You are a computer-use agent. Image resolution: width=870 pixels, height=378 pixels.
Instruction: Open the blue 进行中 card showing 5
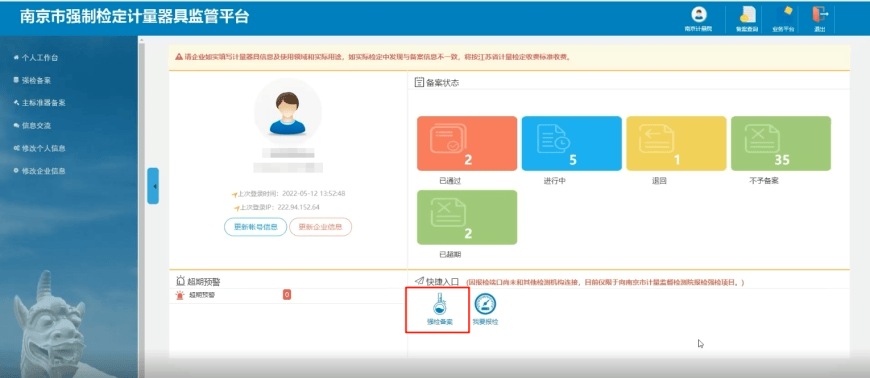click(571, 143)
